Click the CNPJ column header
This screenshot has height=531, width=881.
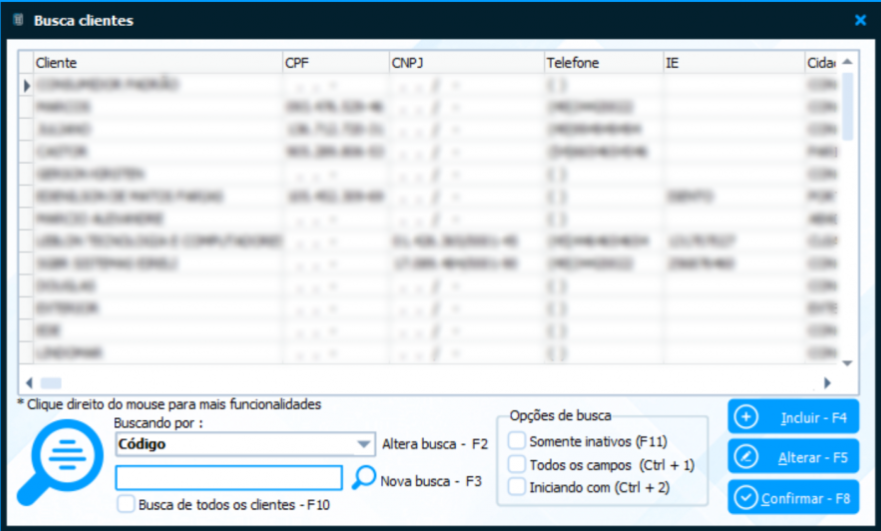click(464, 62)
